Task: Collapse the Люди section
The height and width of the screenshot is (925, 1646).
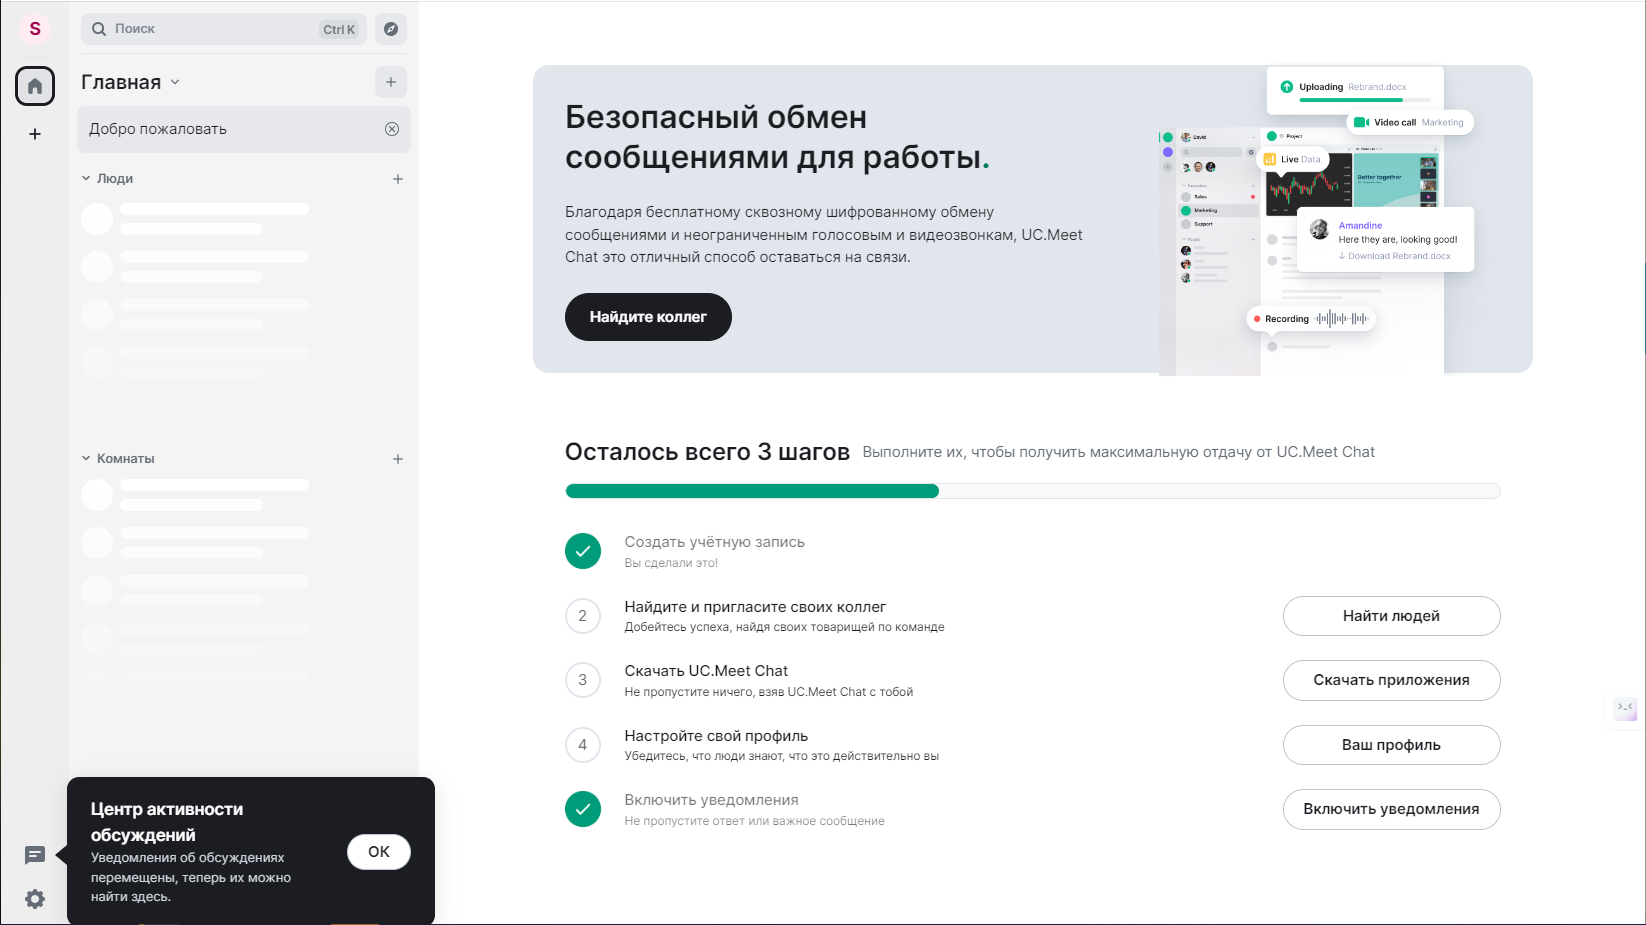Action: [x=86, y=179]
